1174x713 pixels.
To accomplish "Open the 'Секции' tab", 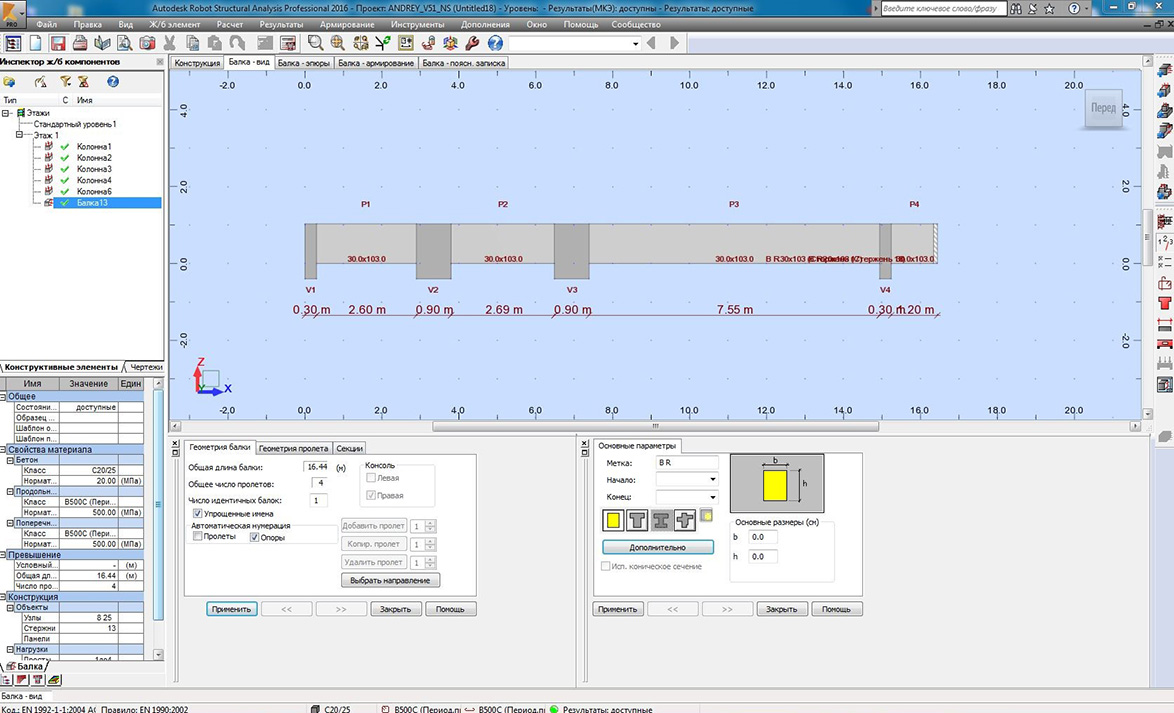I will tap(349, 448).
